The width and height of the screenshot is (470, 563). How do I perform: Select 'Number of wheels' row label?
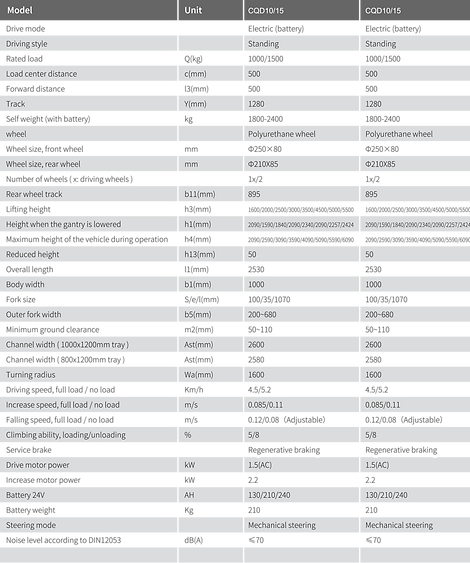[x=69, y=179]
